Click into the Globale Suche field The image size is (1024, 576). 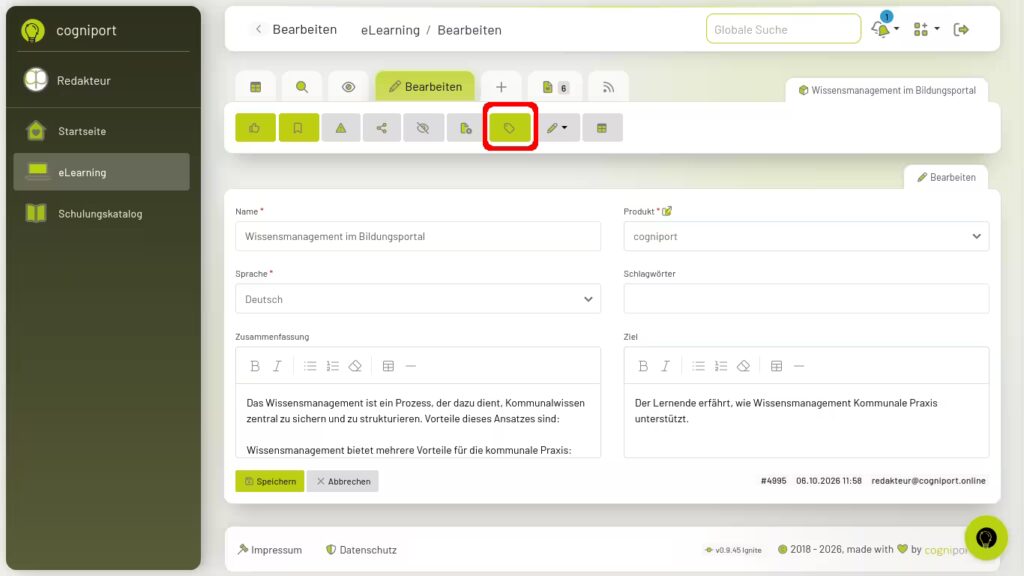pos(783,29)
